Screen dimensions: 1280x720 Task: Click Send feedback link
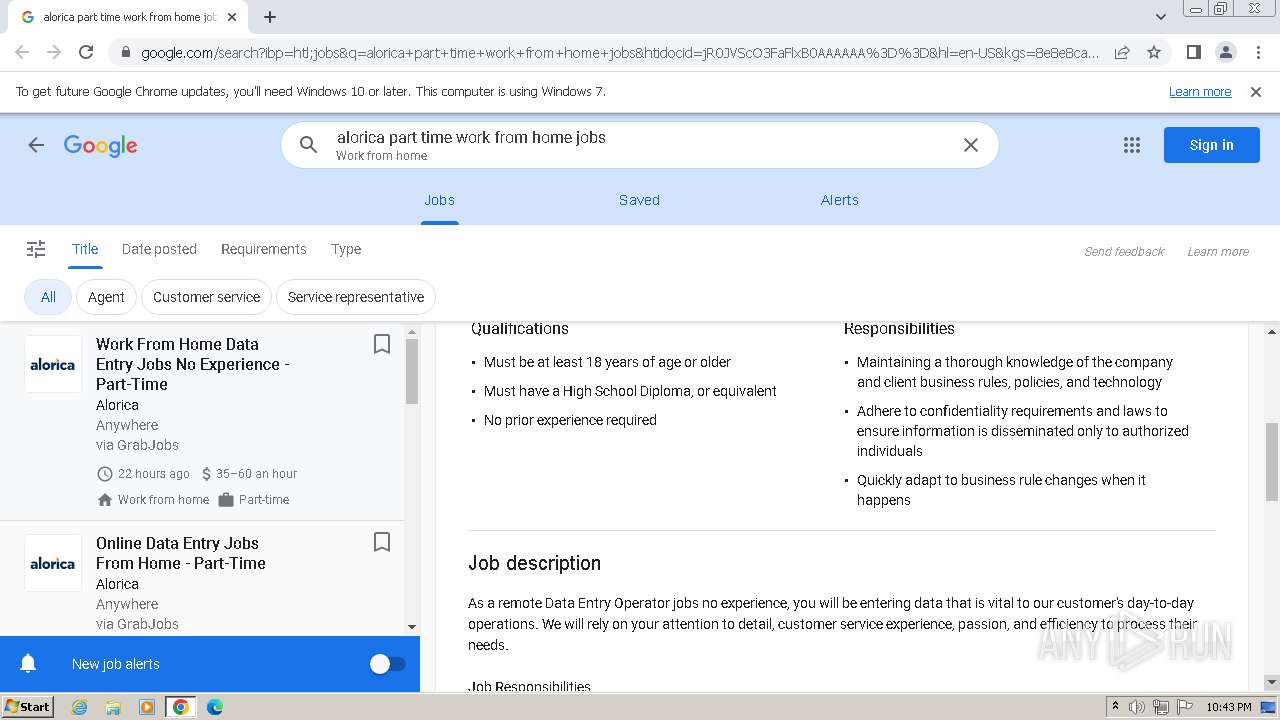point(1124,252)
